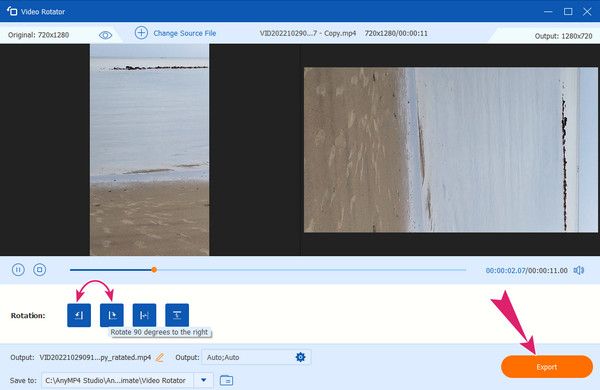Edit output file name with pencil icon

click(160, 357)
